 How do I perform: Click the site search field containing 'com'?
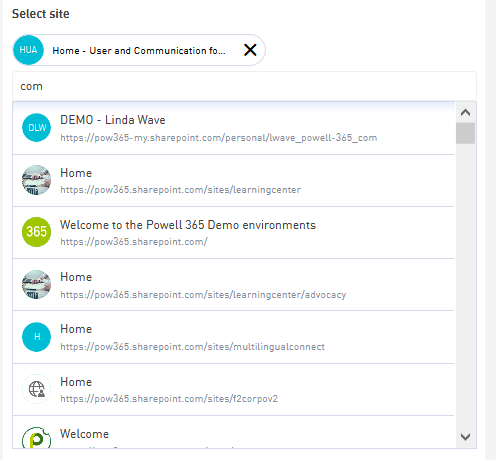pyautogui.click(x=244, y=86)
